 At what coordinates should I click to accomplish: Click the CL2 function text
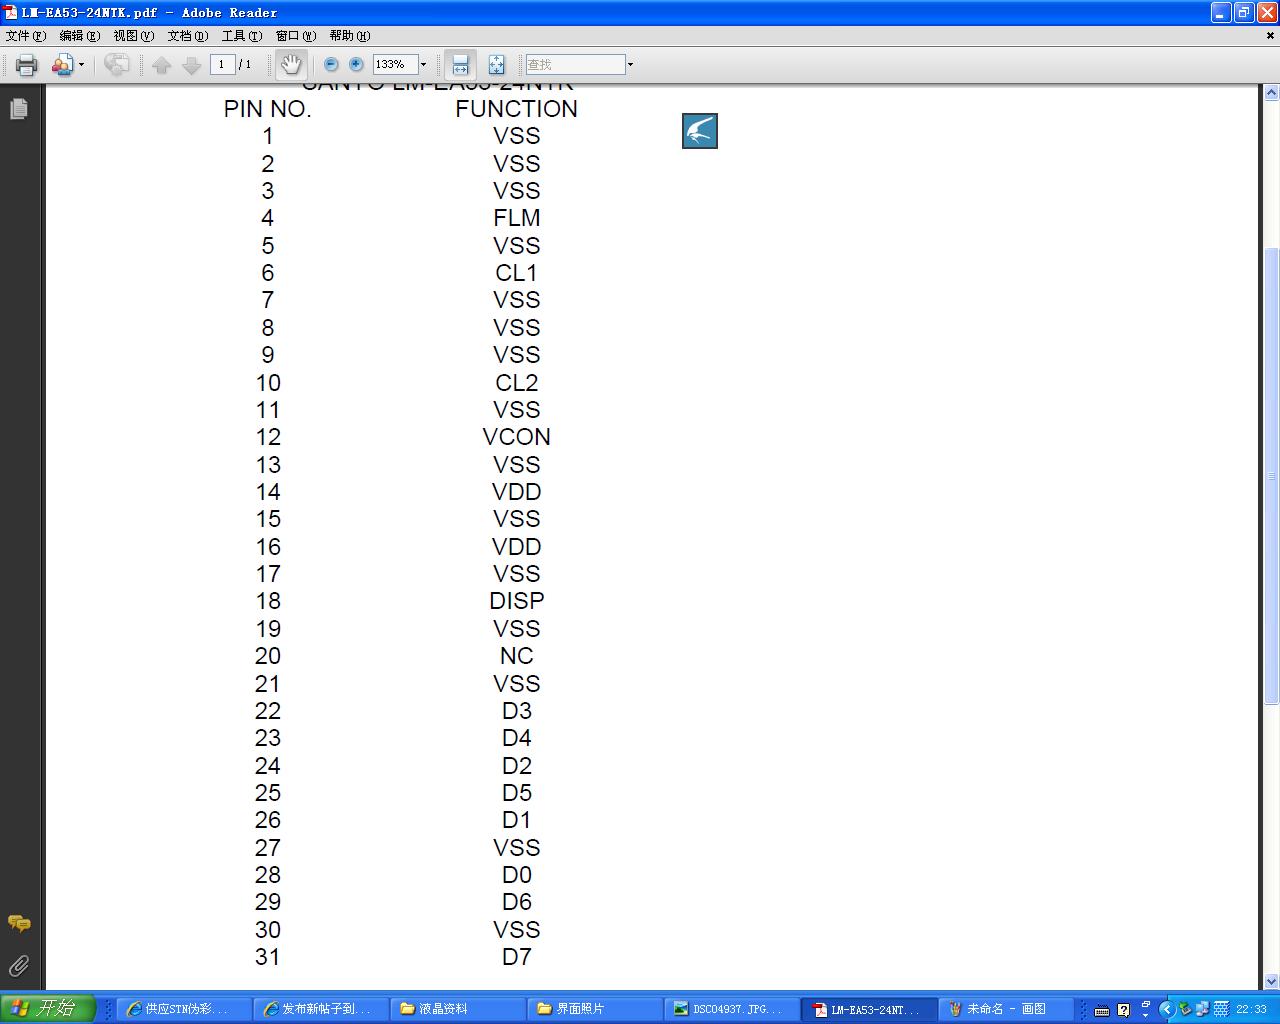click(517, 383)
